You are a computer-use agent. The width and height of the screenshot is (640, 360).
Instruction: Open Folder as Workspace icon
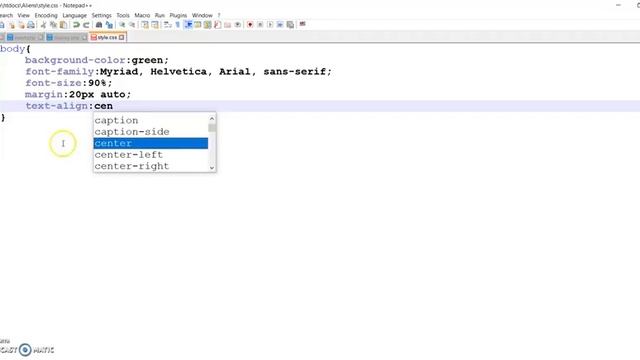point(228,25)
